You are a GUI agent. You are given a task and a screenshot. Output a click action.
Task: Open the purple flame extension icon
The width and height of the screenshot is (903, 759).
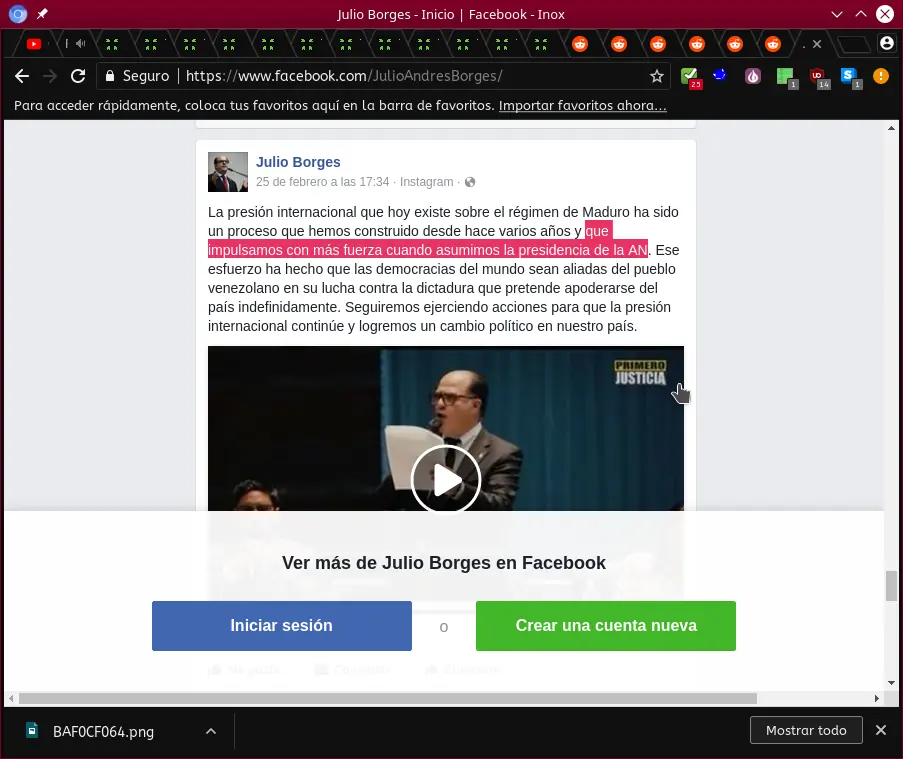point(752,76)
